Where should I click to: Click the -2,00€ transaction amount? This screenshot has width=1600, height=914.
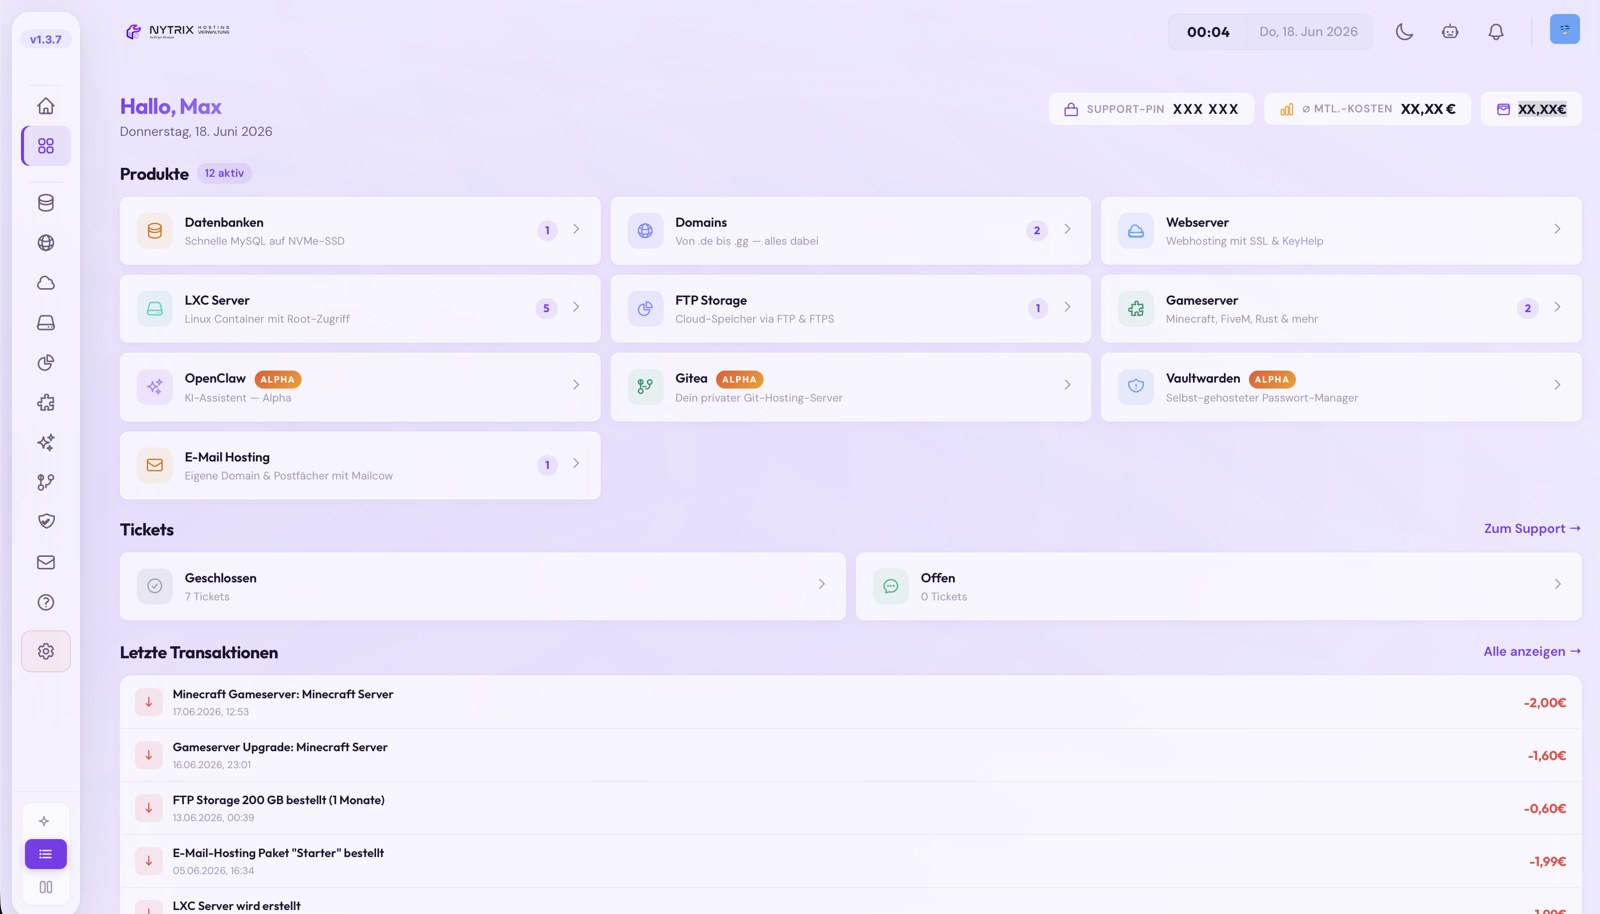point(1545,703)
